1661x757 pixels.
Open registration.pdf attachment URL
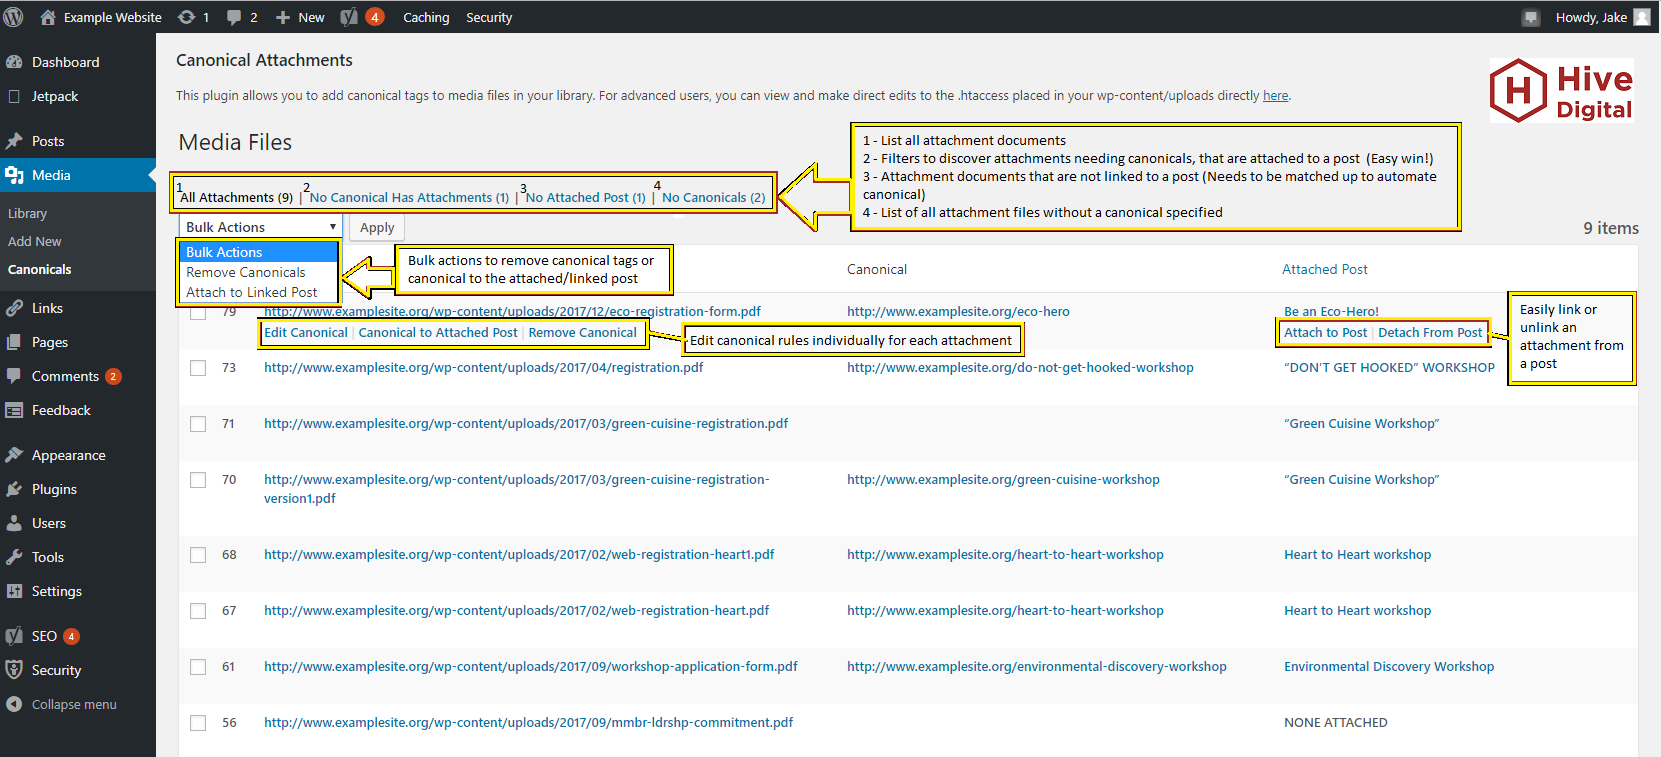tap(483, 368)
